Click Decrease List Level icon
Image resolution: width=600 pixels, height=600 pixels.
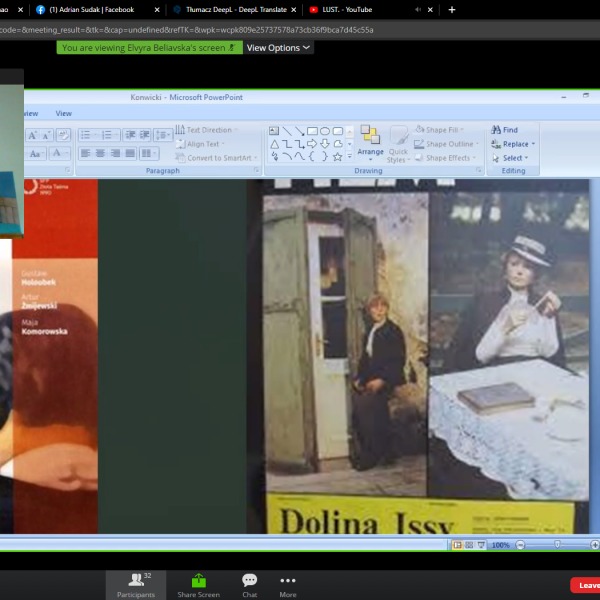[130, 135]
